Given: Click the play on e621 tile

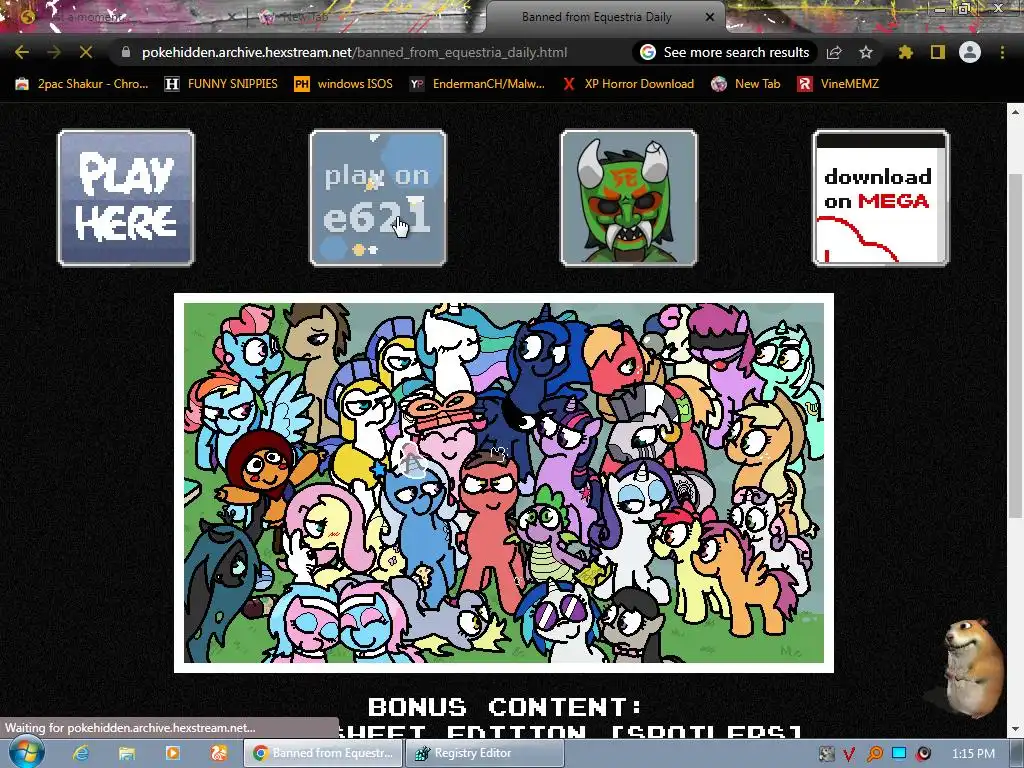Looking at the screenshot, I should click(377, 198).
